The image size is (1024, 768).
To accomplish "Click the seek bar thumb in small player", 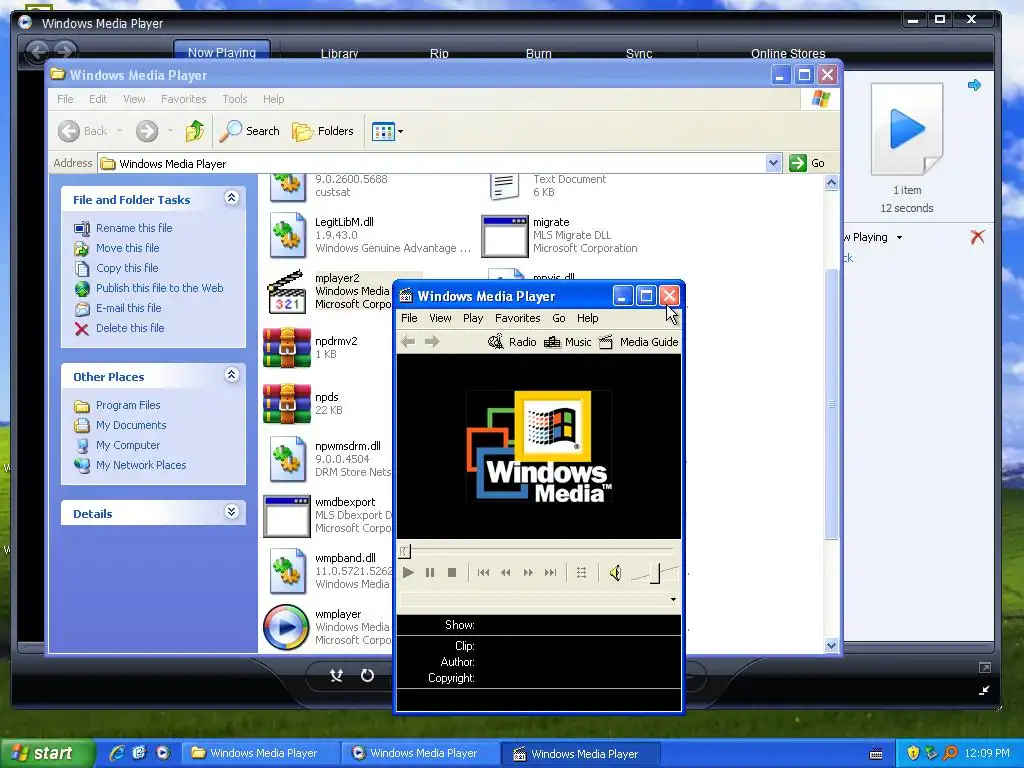I will (x=405, y=551).
